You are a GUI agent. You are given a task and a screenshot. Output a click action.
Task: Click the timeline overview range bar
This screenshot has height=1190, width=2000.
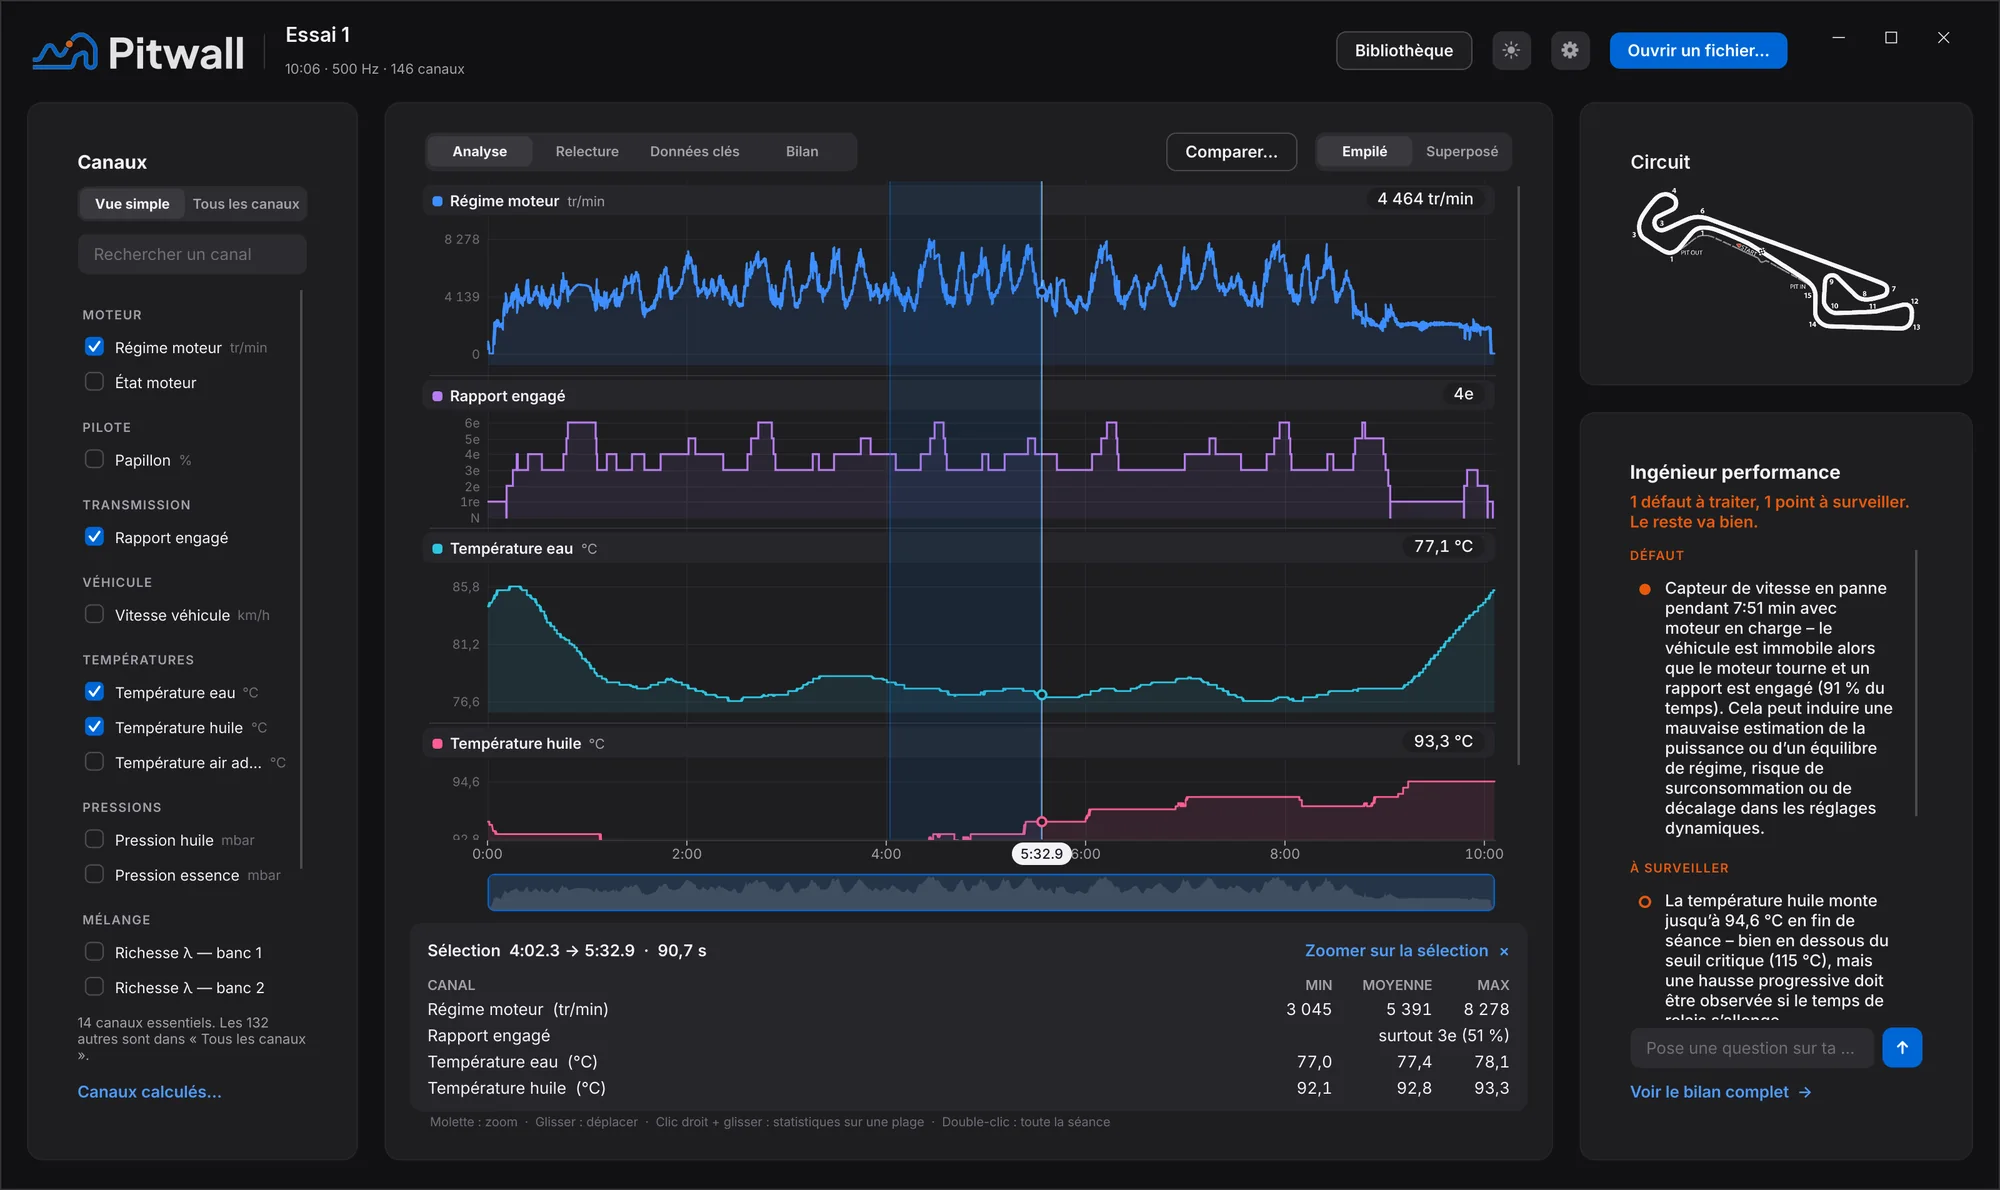[x=991, y=892]
